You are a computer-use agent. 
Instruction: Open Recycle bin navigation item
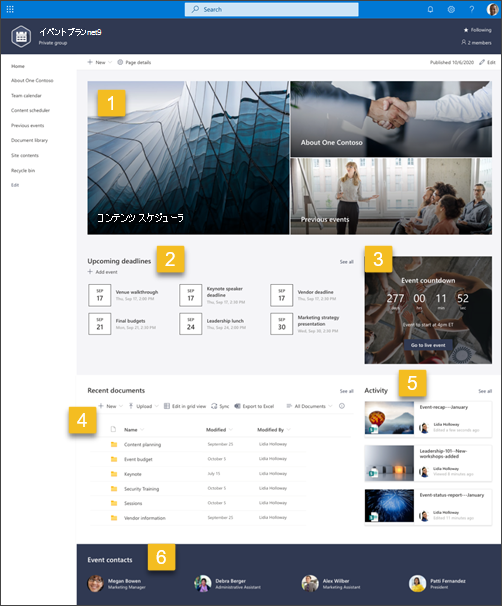(x=23, y=170)
